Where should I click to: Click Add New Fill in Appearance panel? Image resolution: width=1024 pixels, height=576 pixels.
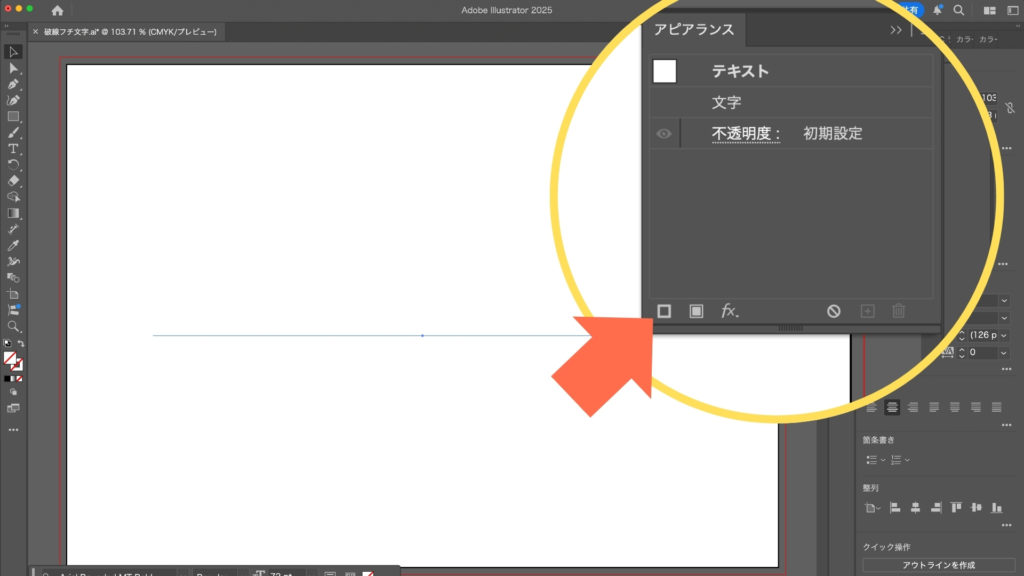coord(696,311)
